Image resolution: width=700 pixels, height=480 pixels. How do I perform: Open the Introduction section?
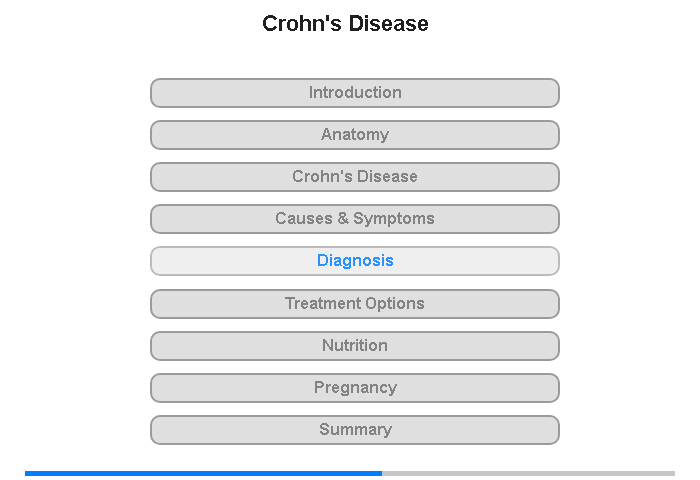tap(355, 93)
